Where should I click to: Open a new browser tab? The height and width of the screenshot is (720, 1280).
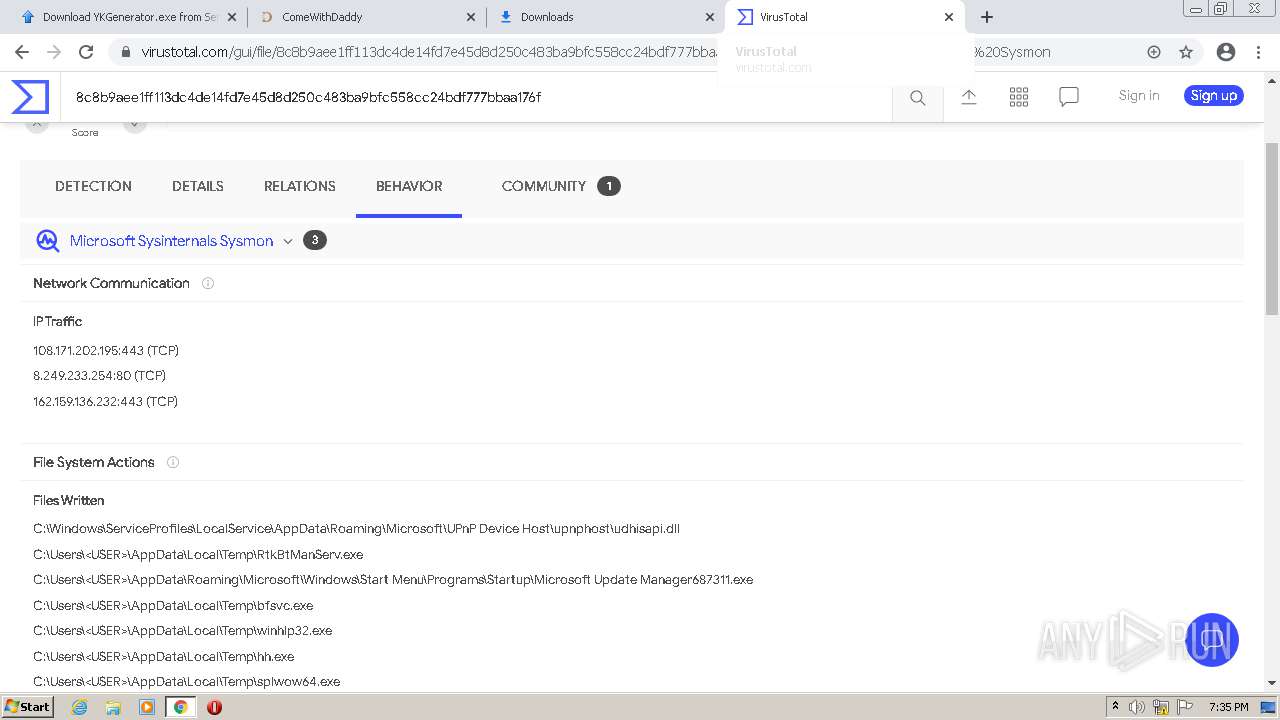coord(987,17)
